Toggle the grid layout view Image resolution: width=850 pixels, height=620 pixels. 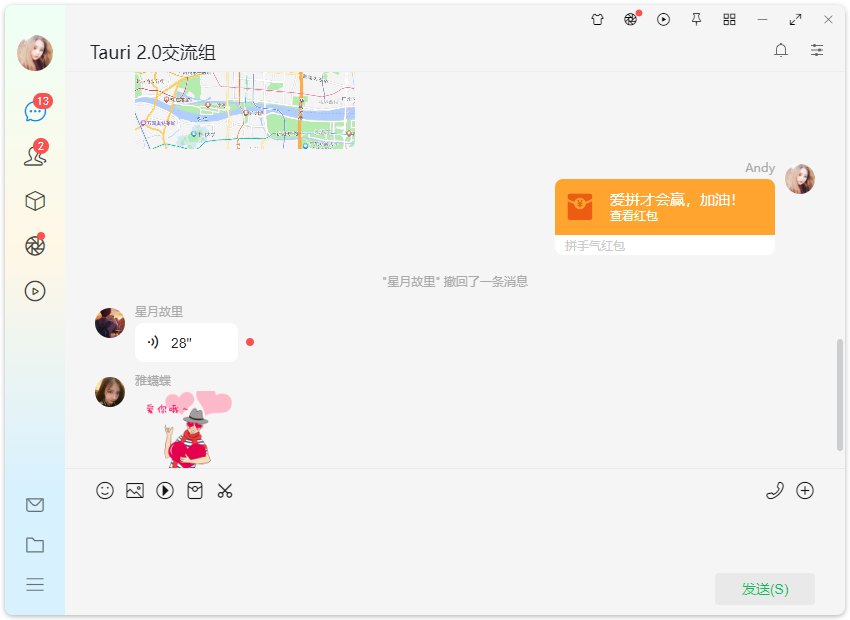(729, 19)
